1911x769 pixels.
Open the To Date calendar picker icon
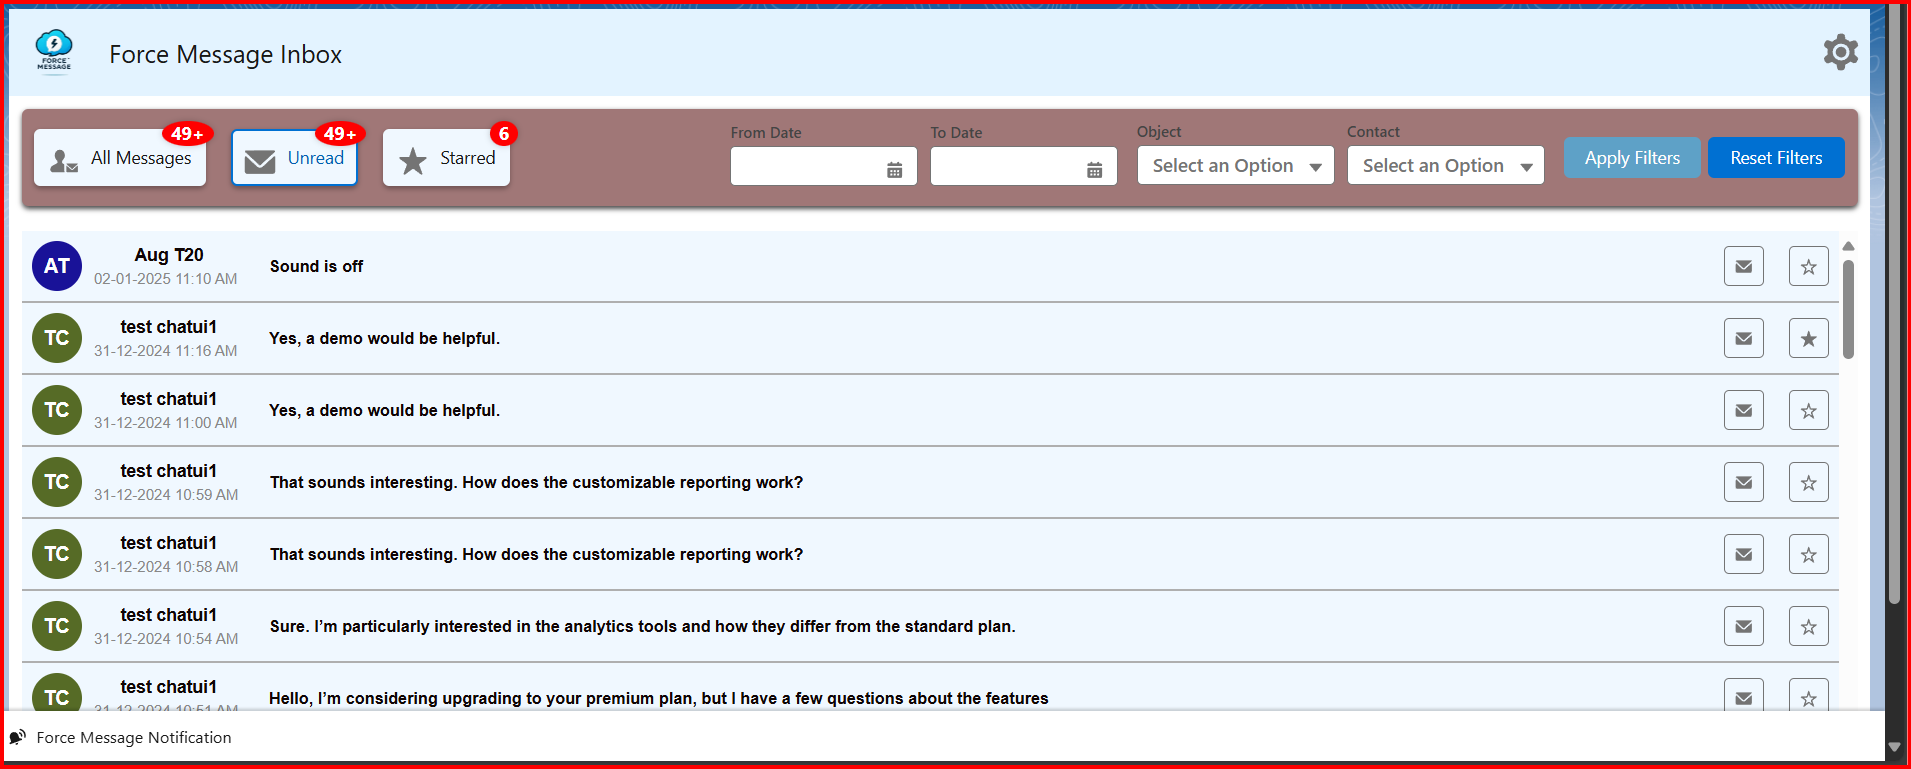pyautogui.click(x=1094, y=170)
